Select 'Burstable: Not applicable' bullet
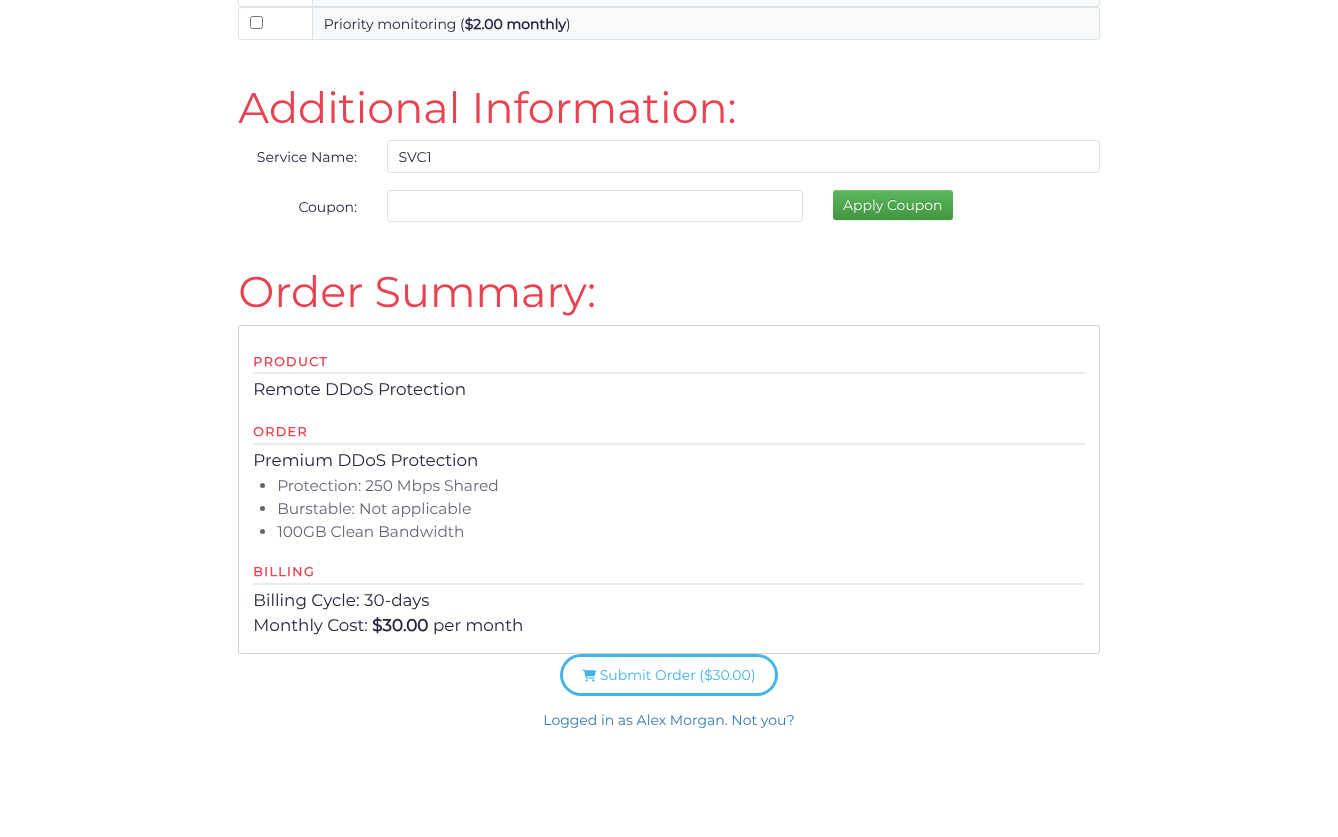This screenshot has height=837, width=1338. click(x=374, y=509)
